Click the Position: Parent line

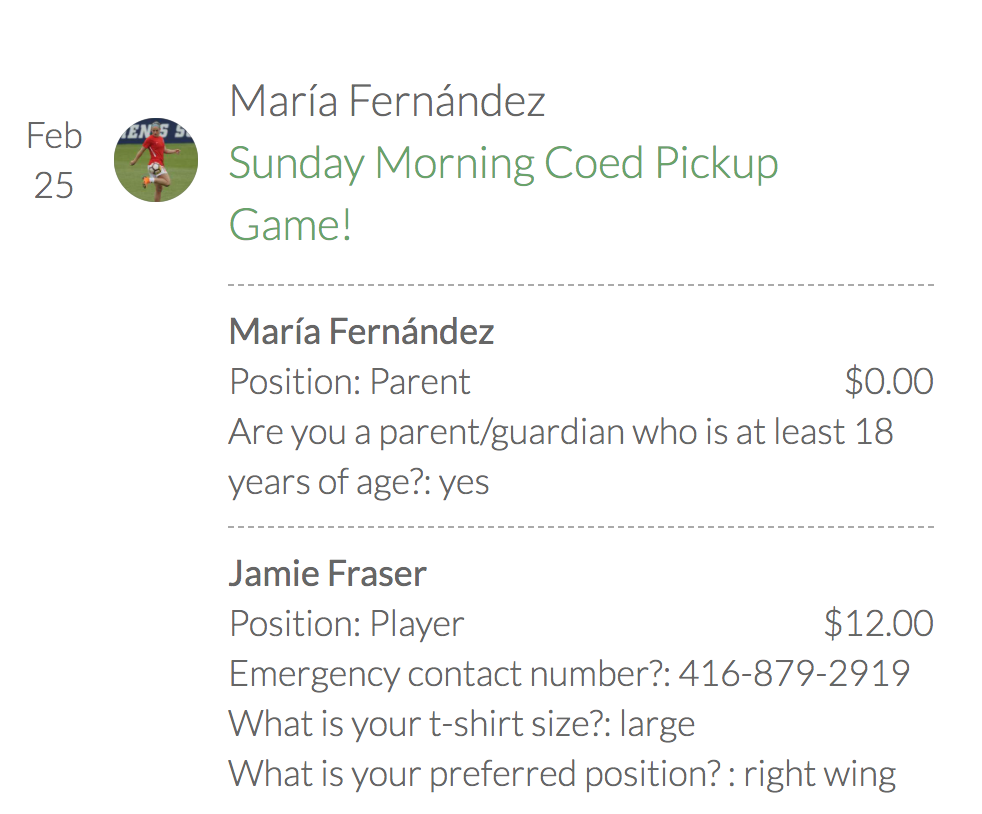pyautogui.click(x=349, y=382)
